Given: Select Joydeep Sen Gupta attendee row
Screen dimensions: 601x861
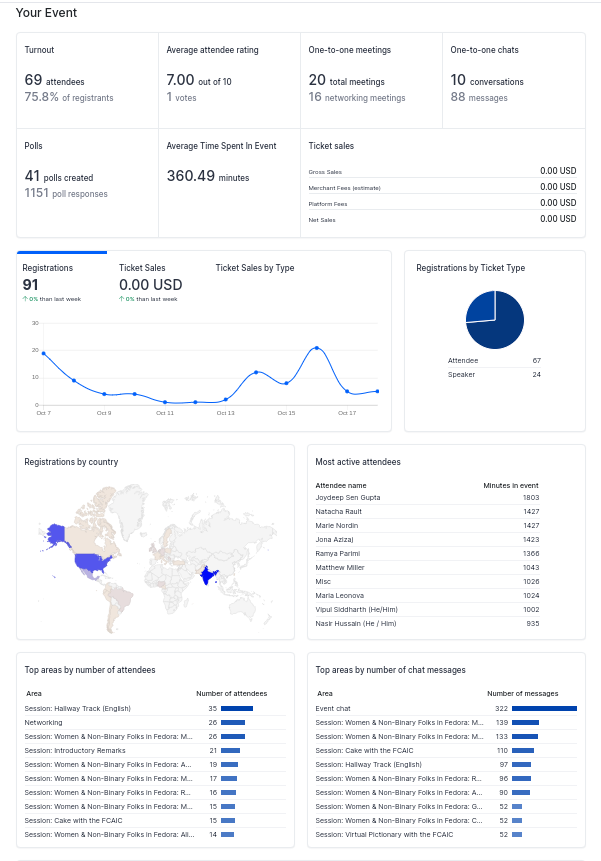Looking at the screenshot, I should [x=427, y=497].
